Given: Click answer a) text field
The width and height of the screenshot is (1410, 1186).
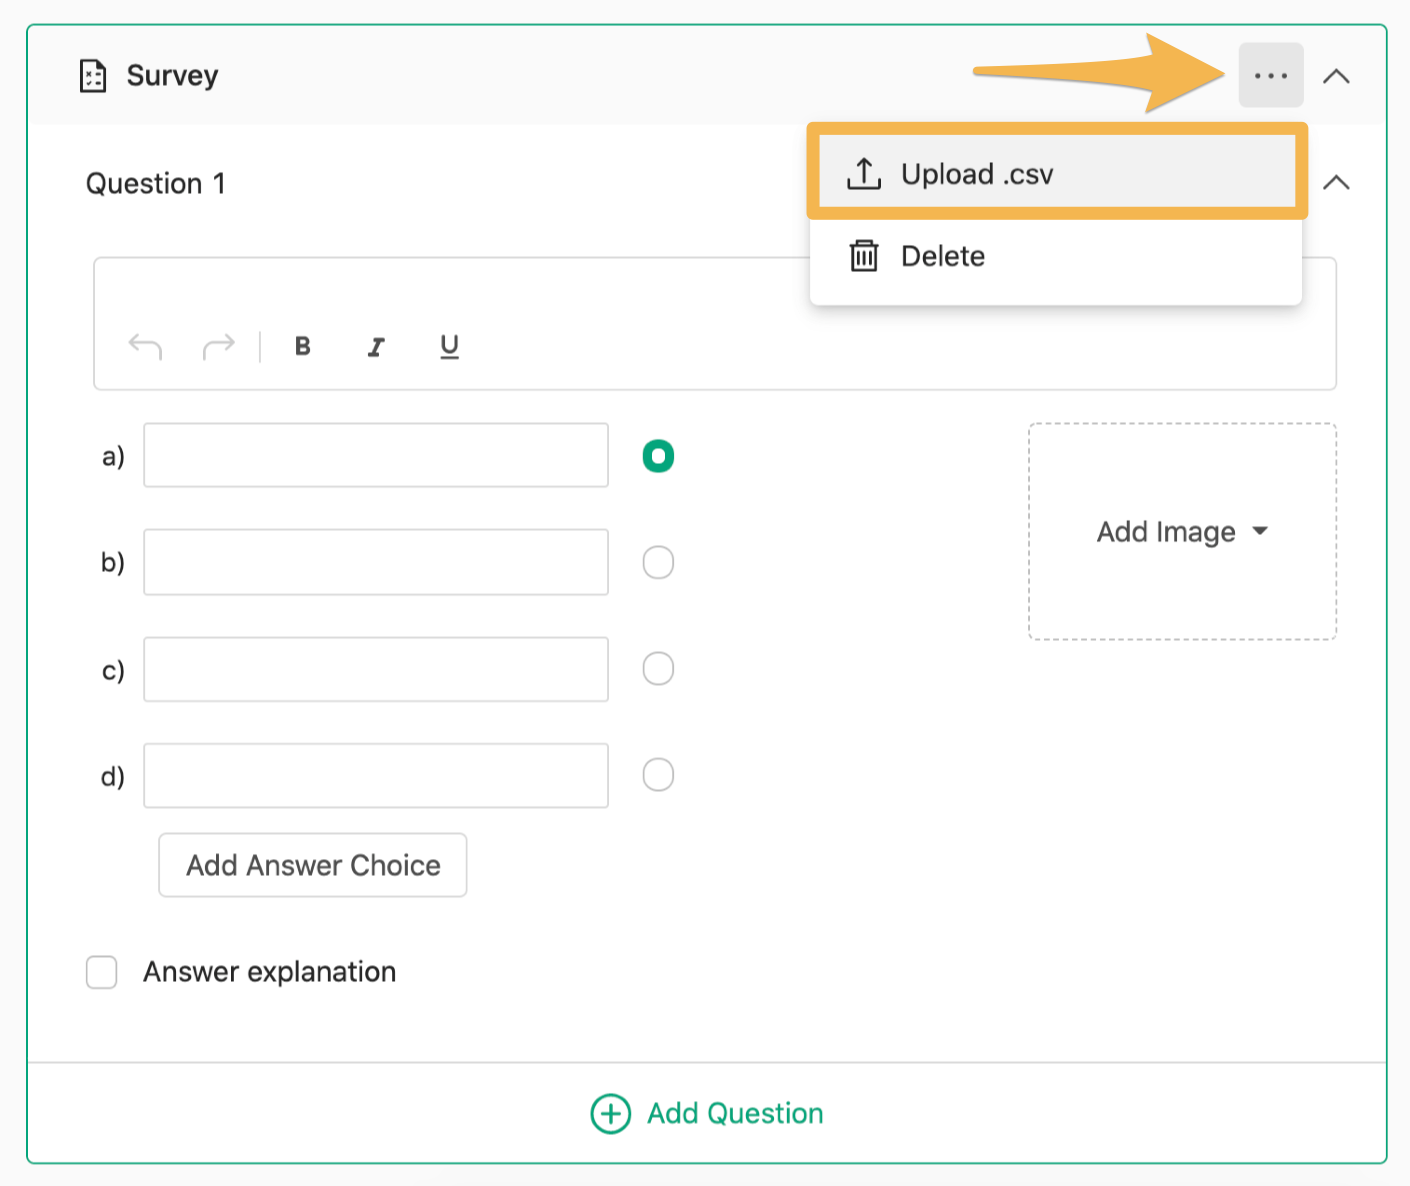Looking at the screenshot, I should pos(376,455).
